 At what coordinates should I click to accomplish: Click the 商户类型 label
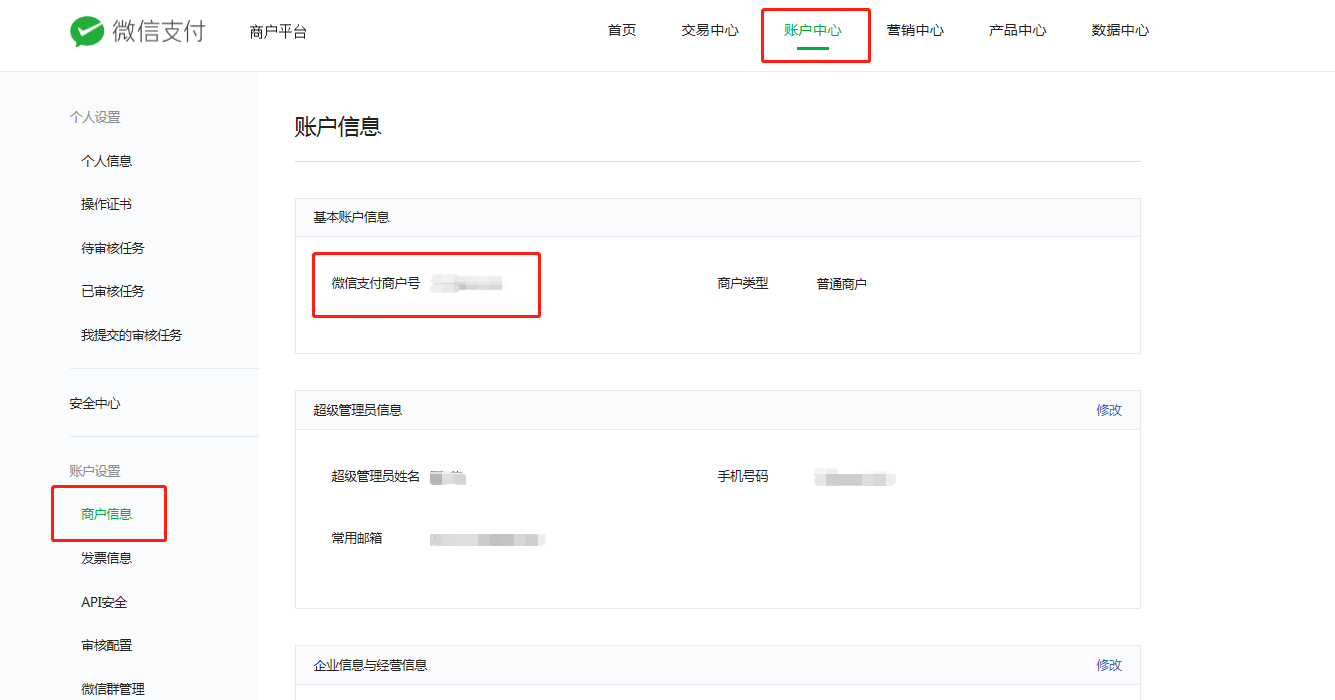(x=743, y=283)
